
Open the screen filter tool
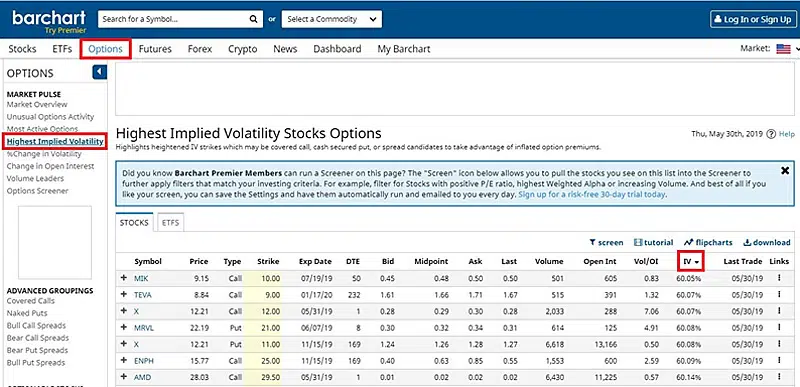(x=606, y=243)
